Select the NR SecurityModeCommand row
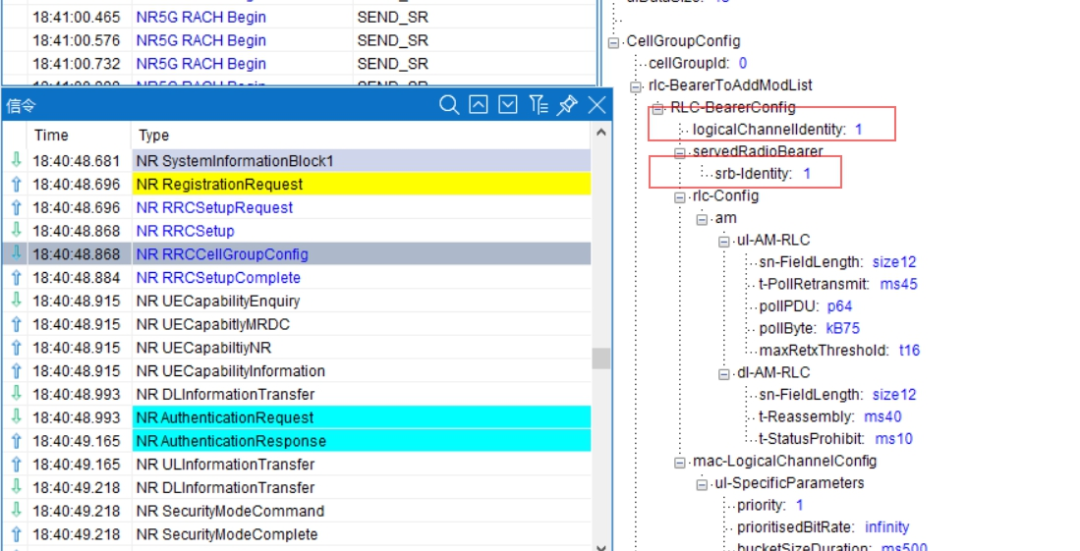 pos(296,511)
